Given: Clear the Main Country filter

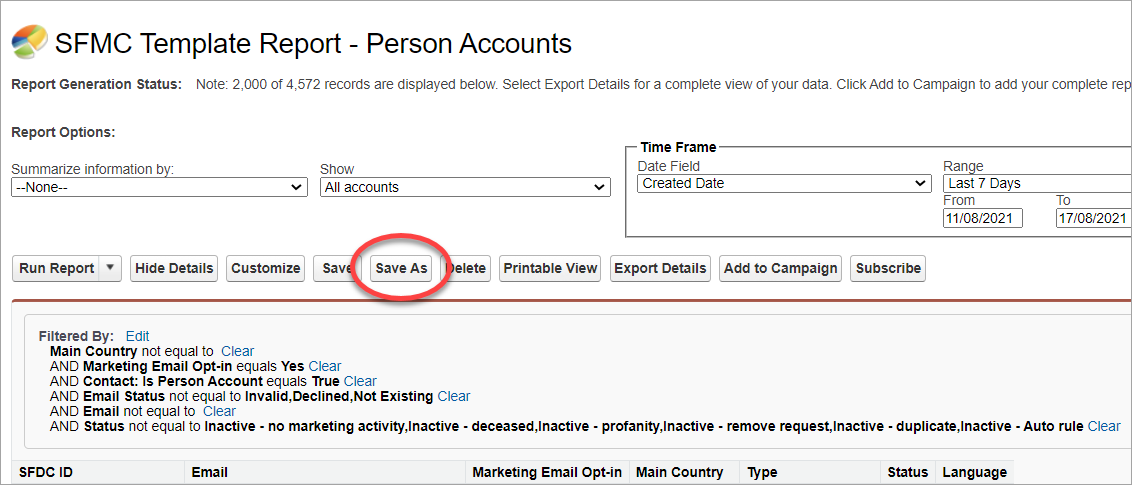Looking at the screenshot, I should [x=238, y=351].
